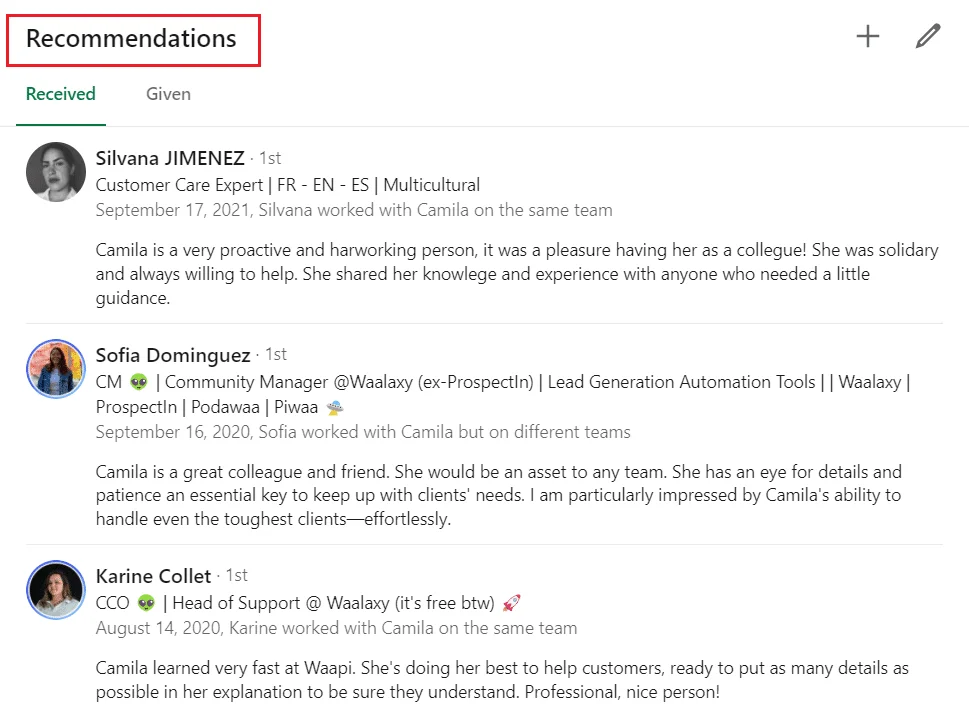This screenshot has height=725, width=969.
Task: Click the Karine Collet name link
Action: (x=153, y=576)
